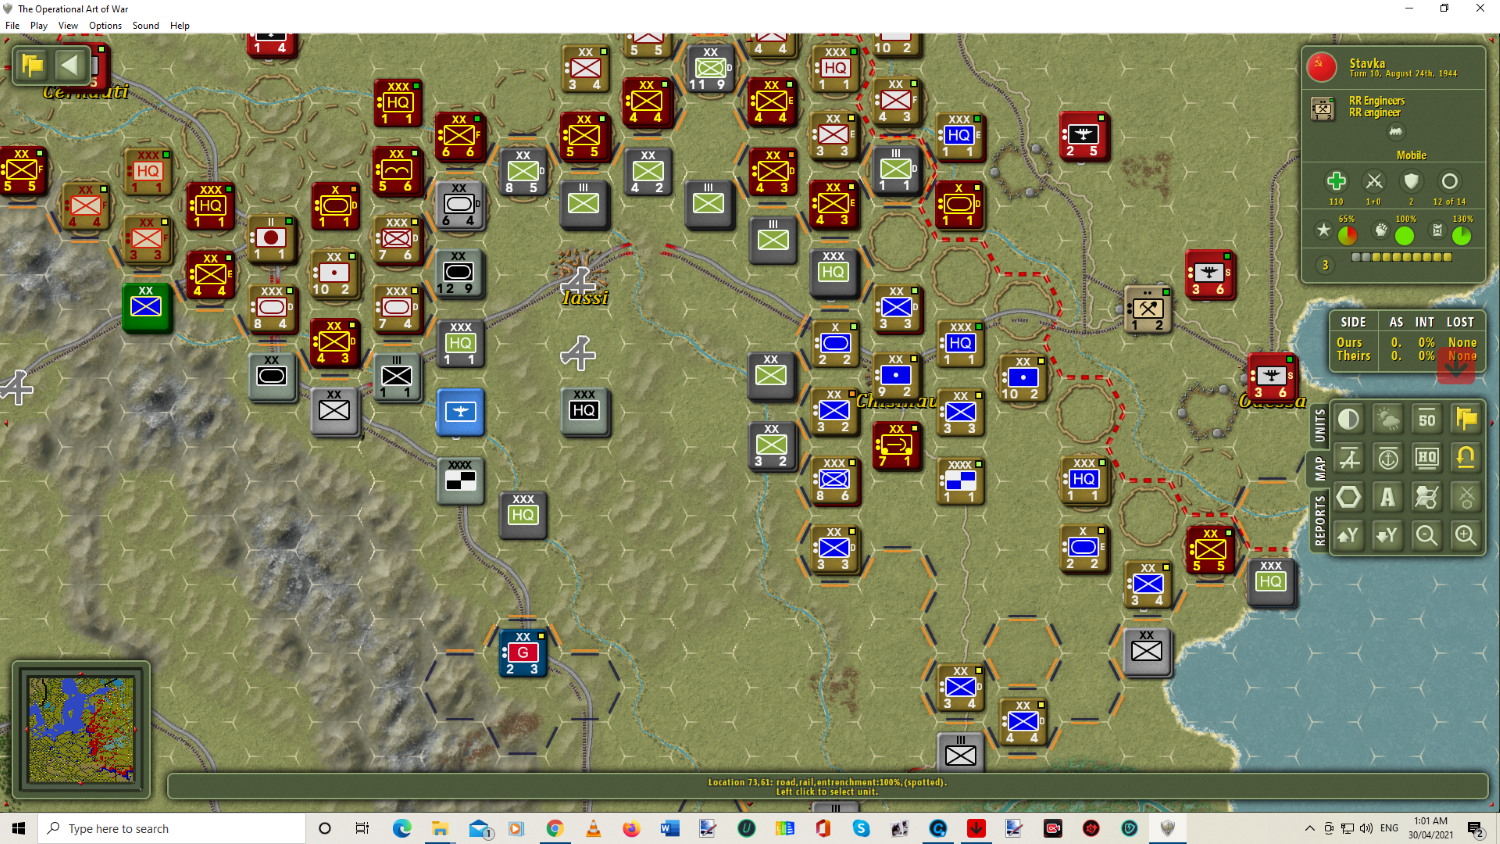Image resolution: width=1500 pixels, height=844 pixels.
Task: Click the down-arrow Y button
Action: pos(1388,536)
